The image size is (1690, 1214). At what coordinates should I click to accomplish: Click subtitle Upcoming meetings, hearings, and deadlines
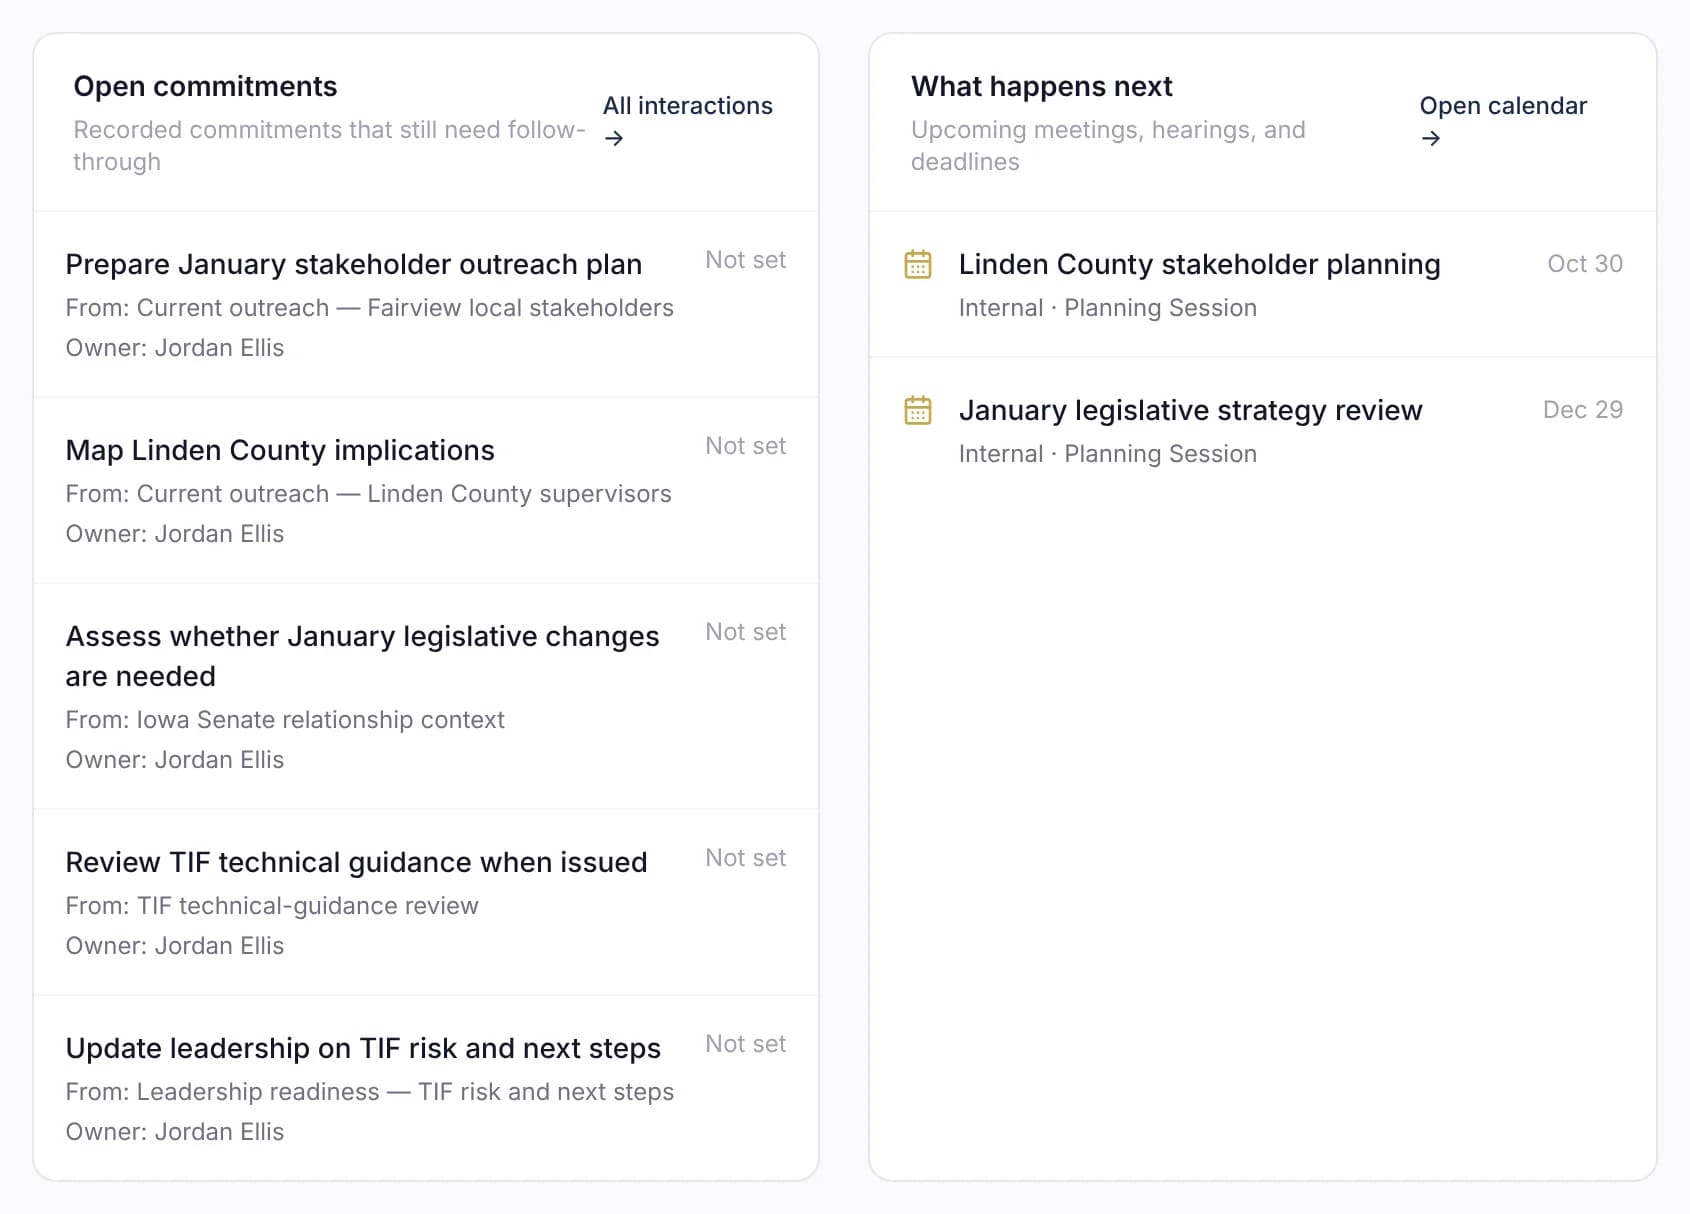(1108, 146)
